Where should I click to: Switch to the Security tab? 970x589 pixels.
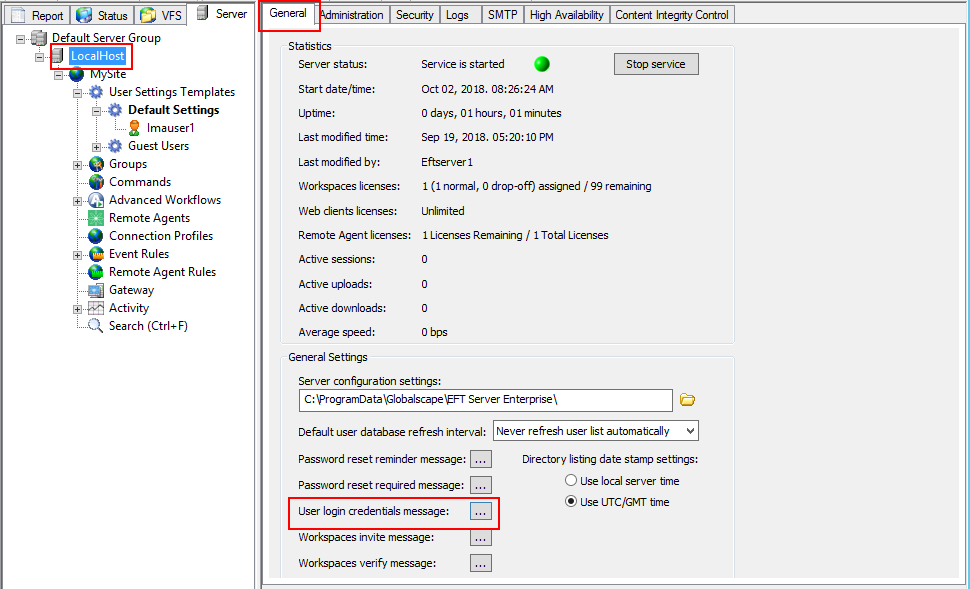point(414,15)
